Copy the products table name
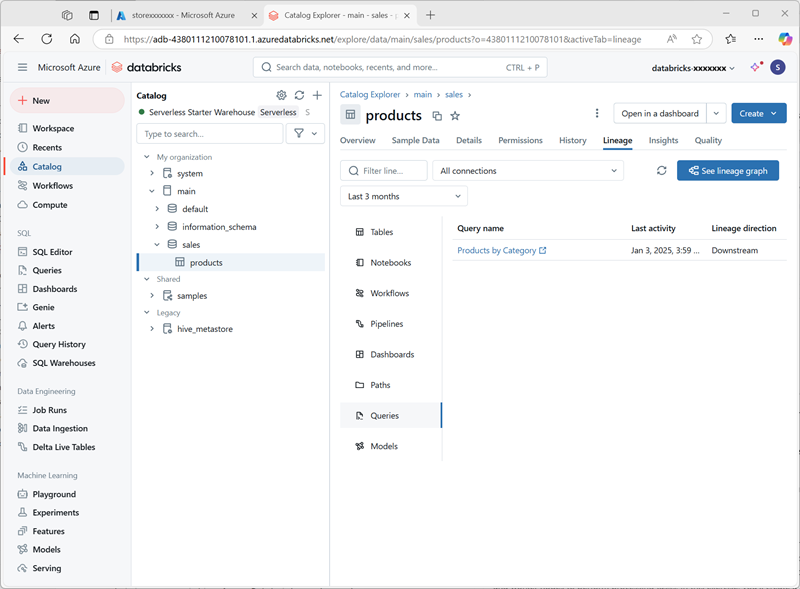The height and width of the screenshot is (589, 800). [x=437, y=116]
